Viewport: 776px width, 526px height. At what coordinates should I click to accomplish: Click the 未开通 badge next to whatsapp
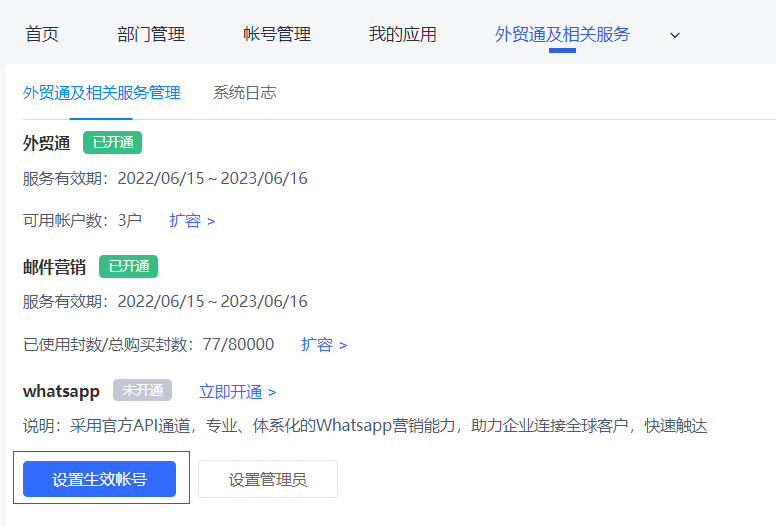pyautogui.click(x=142, y=390)
